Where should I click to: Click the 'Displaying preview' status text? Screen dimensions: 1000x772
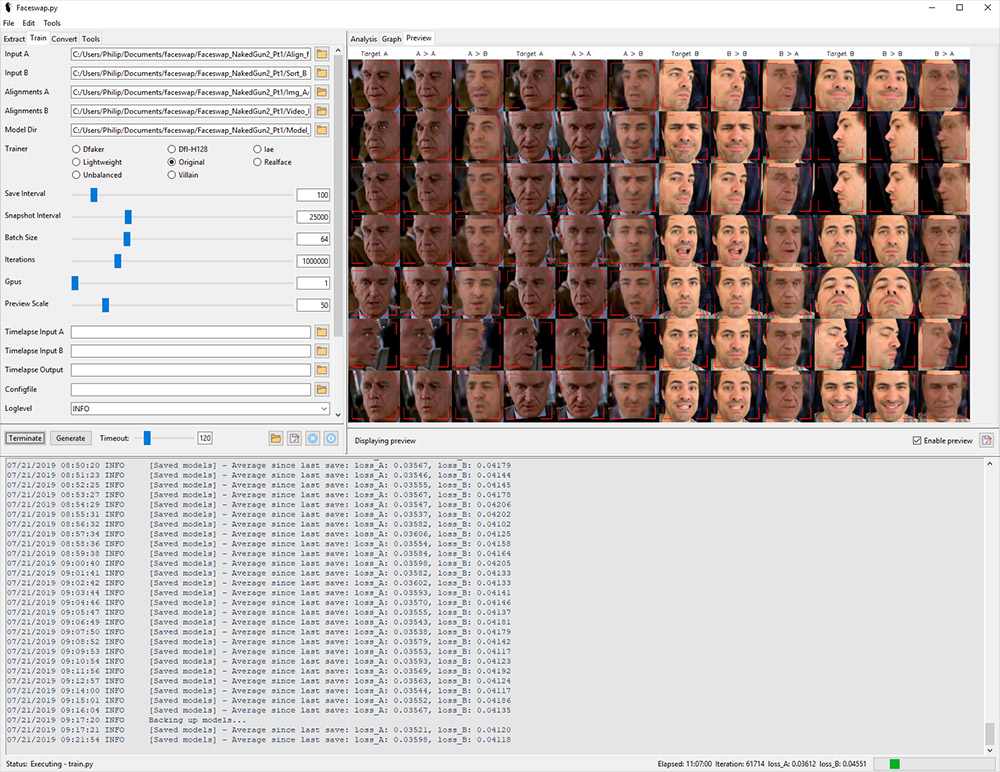[x=385, y=441]
